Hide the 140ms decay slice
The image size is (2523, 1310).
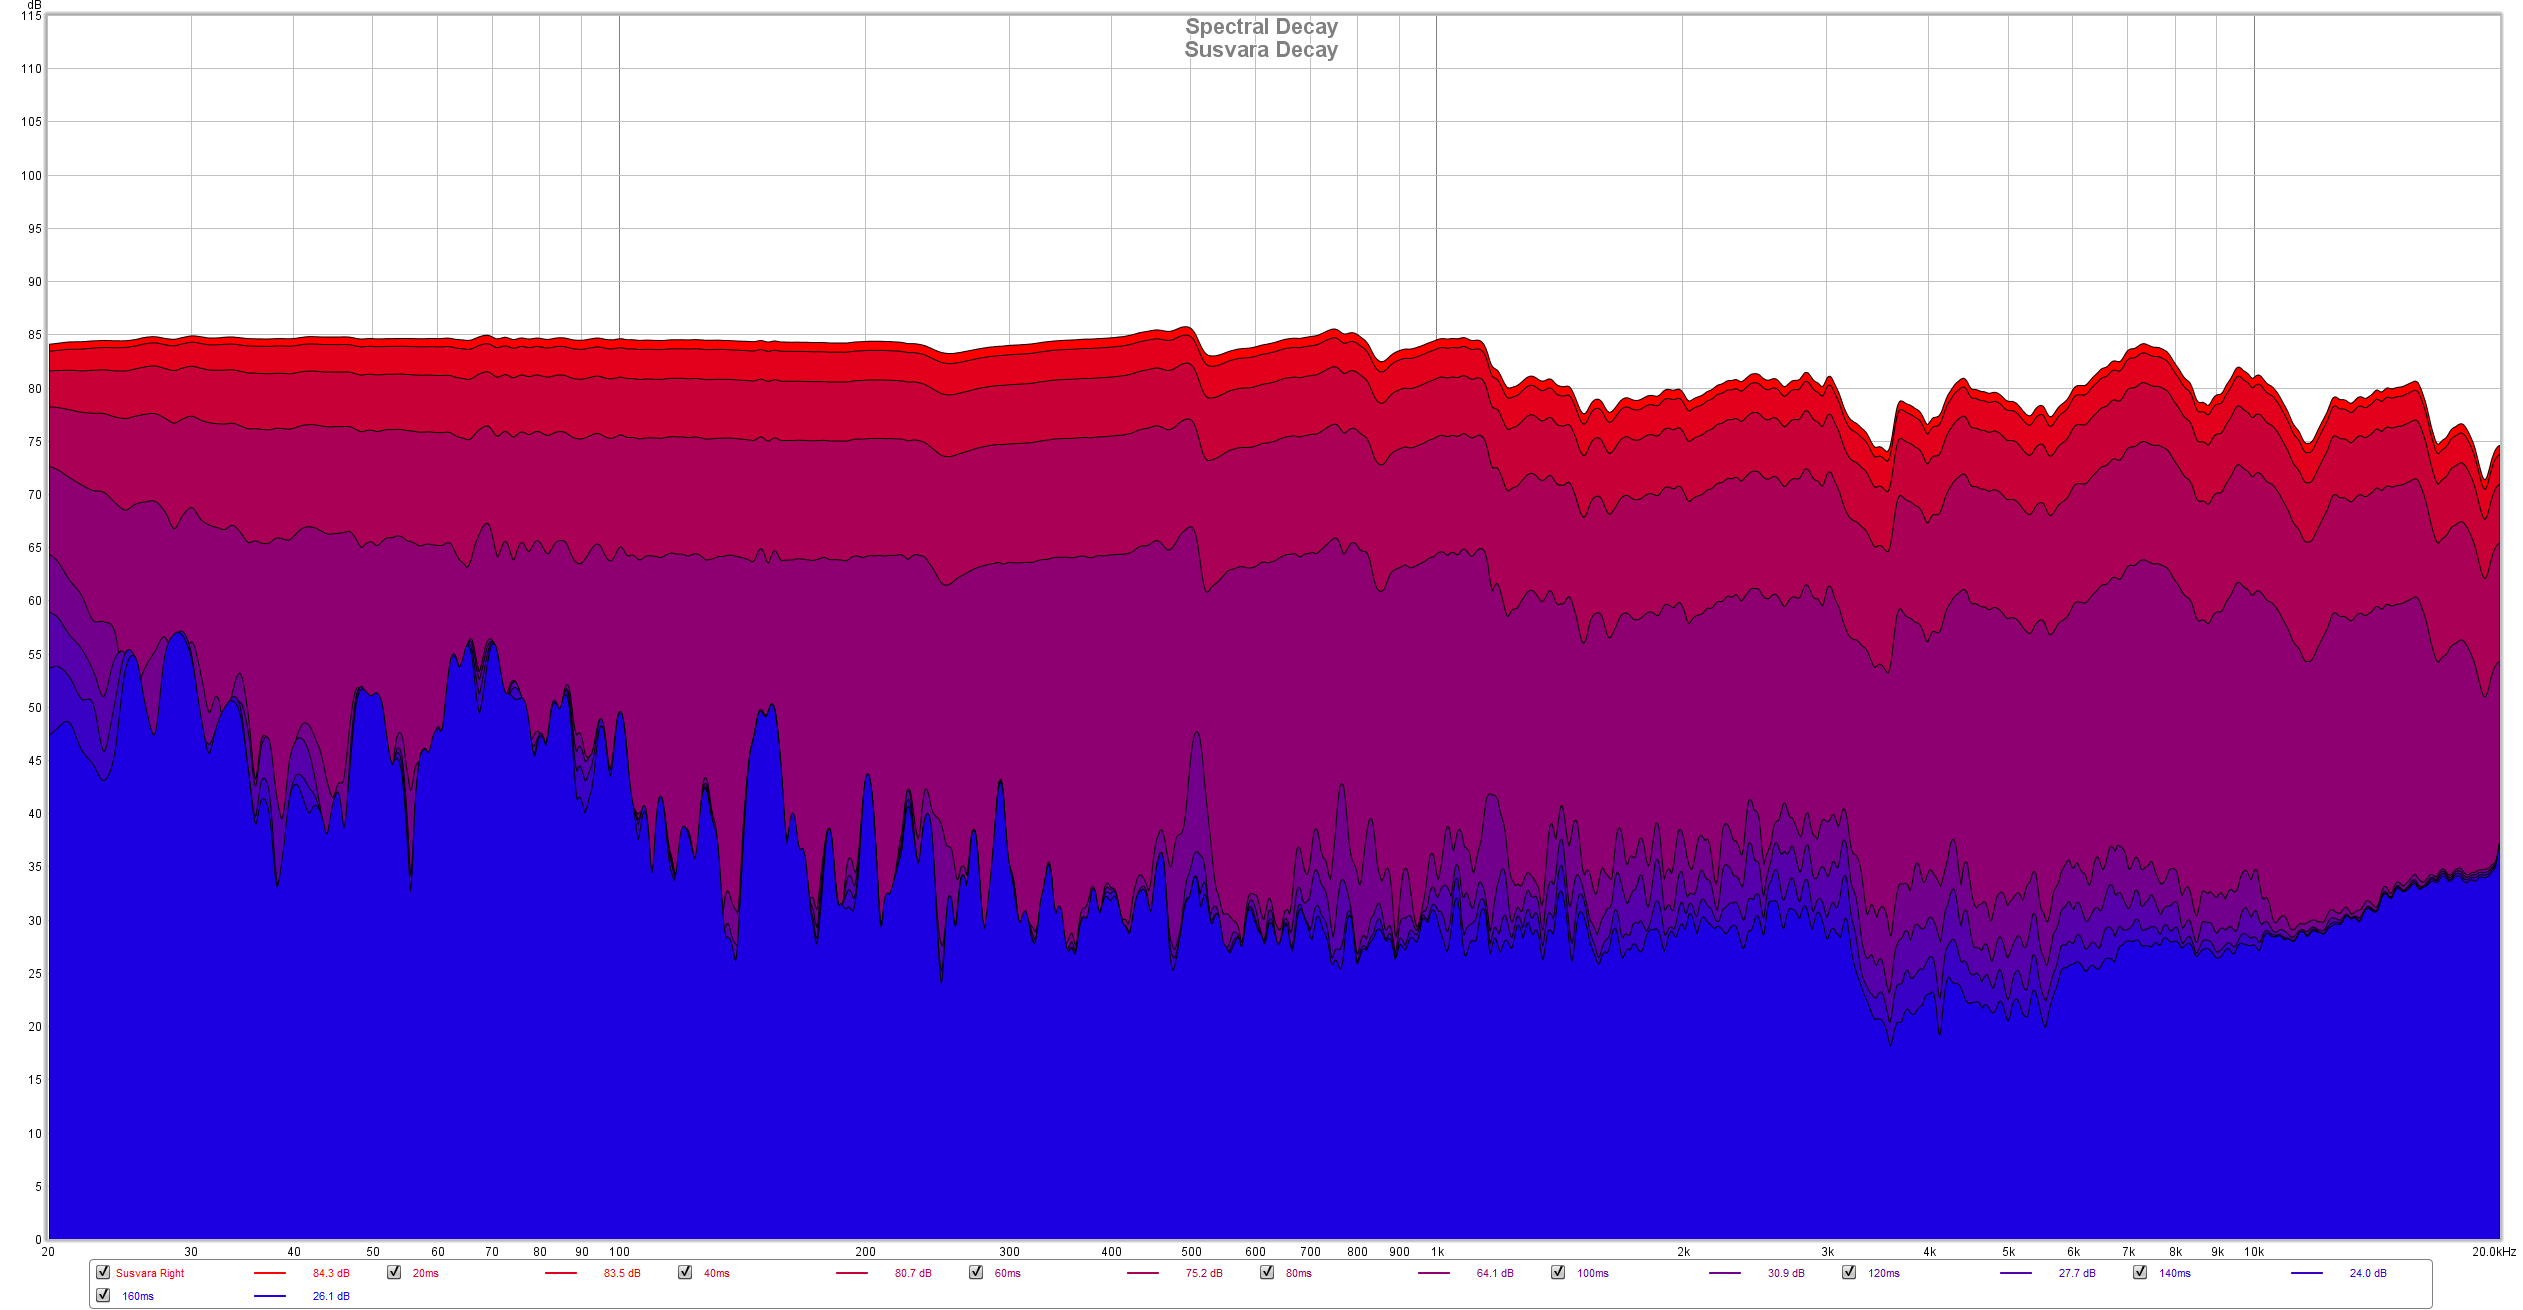[2140, 1272]
